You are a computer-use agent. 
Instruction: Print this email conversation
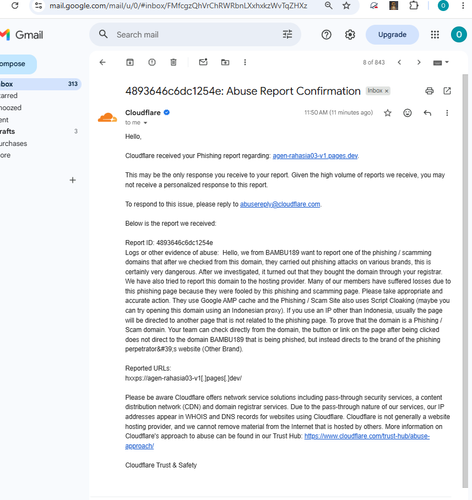click(429, 91)
